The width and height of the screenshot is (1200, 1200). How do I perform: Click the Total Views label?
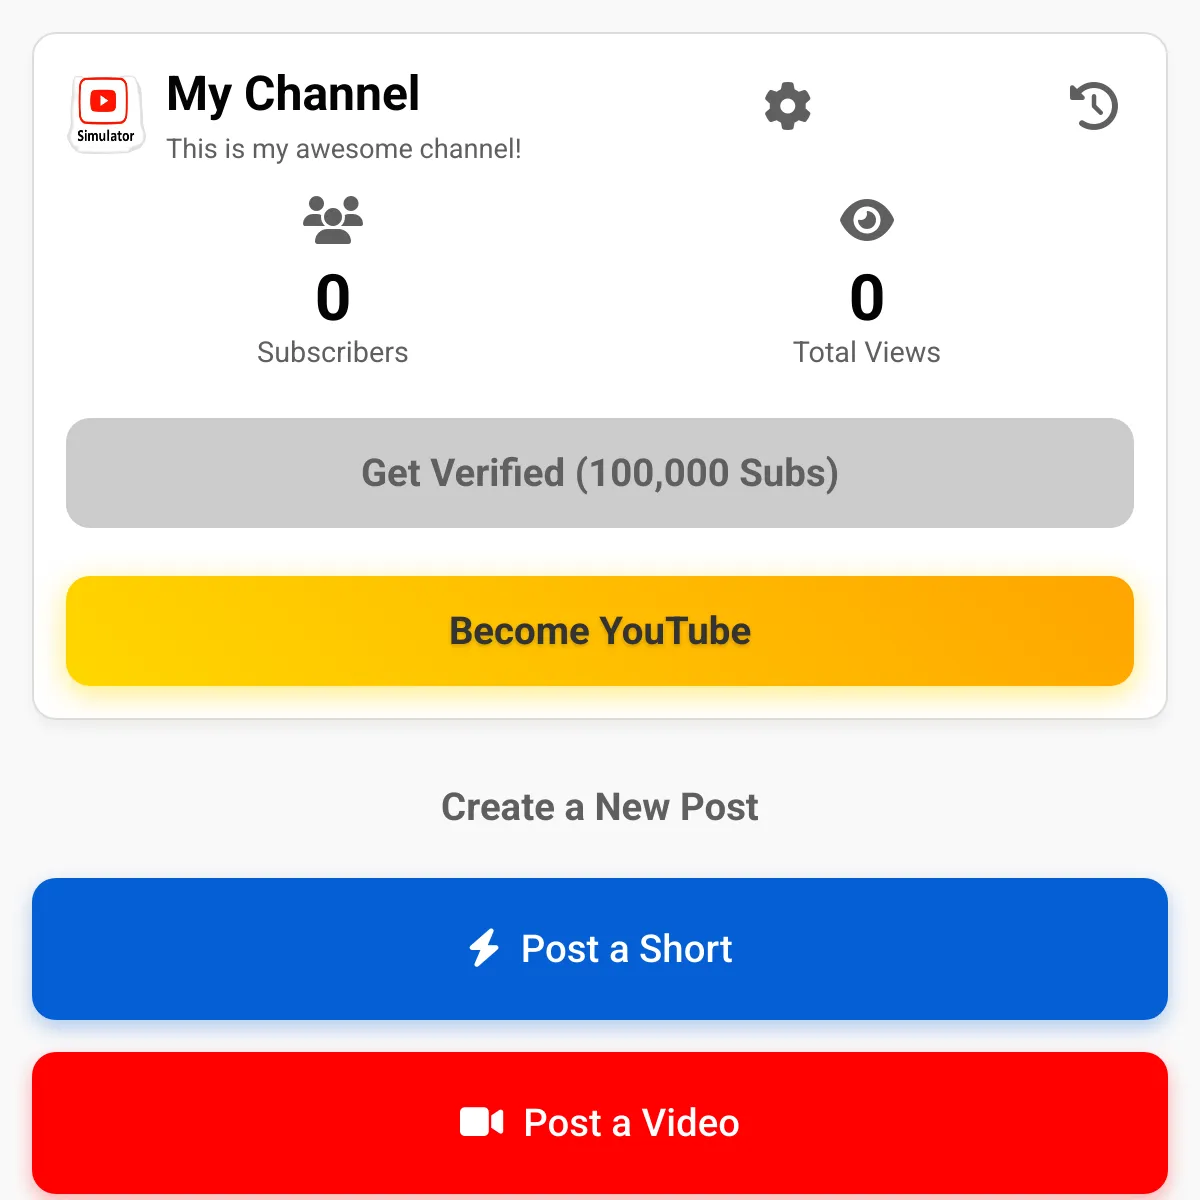coord(866,352)
